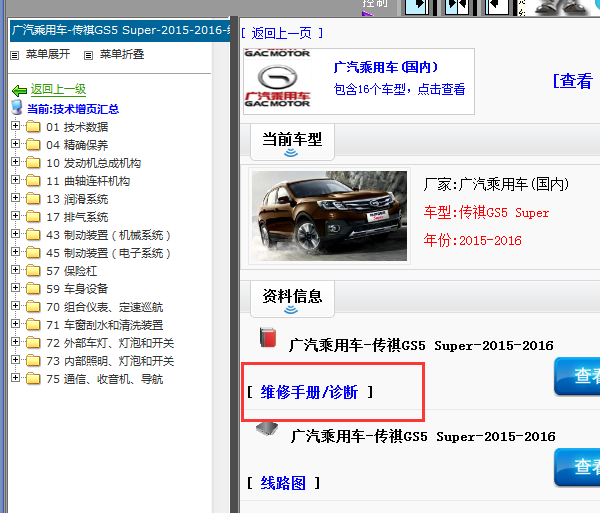Expand the 10 发动机总成机构 folder

pyautogui.click(x=15, y=162)
